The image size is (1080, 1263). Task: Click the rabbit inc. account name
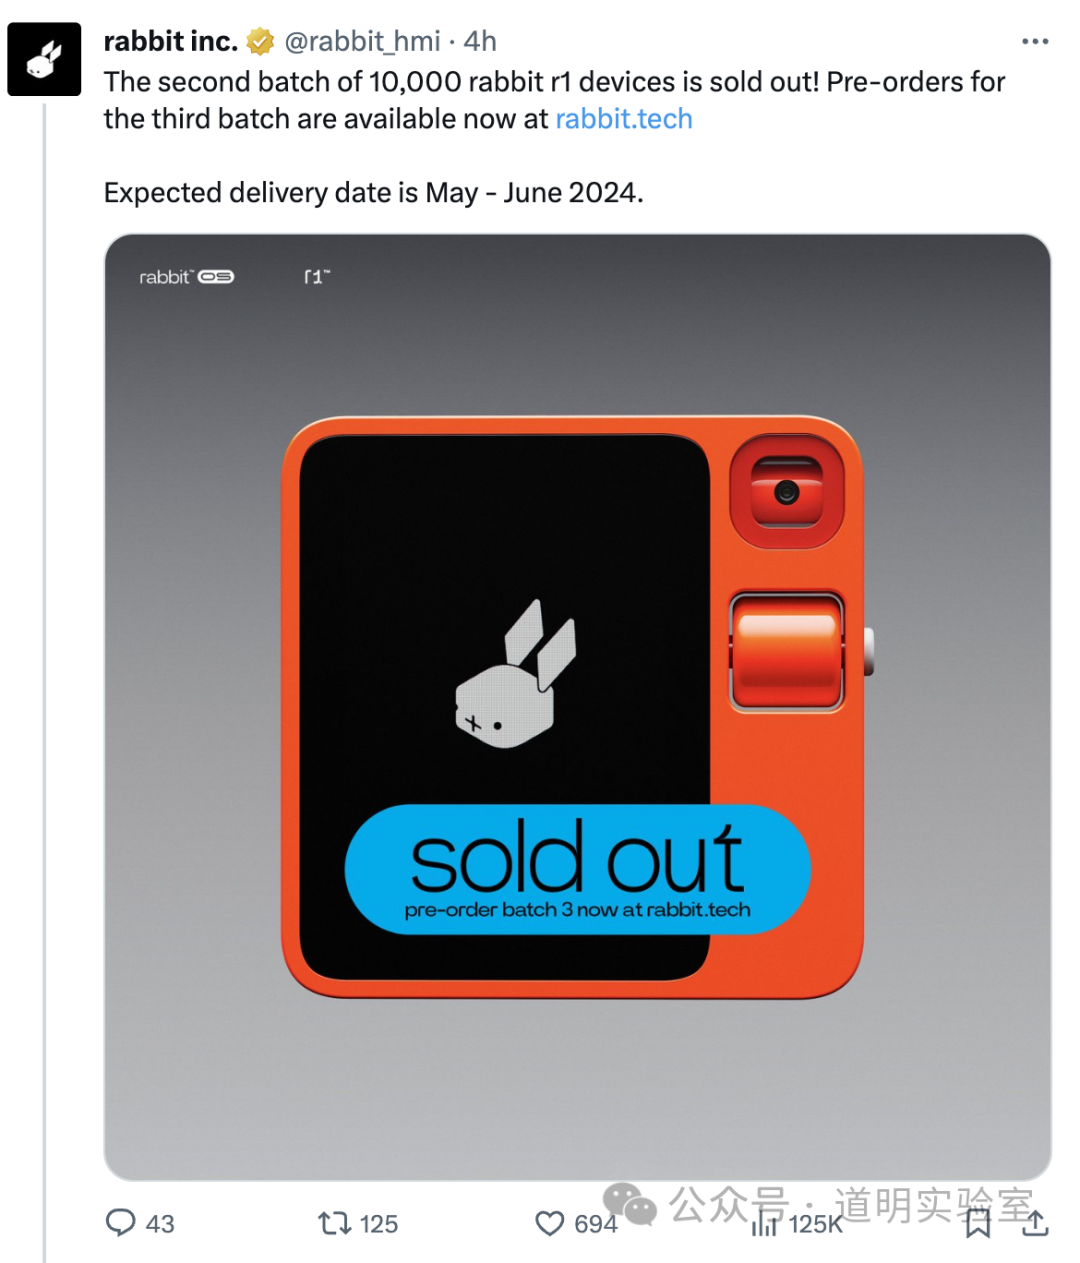(x=171, y=42)
